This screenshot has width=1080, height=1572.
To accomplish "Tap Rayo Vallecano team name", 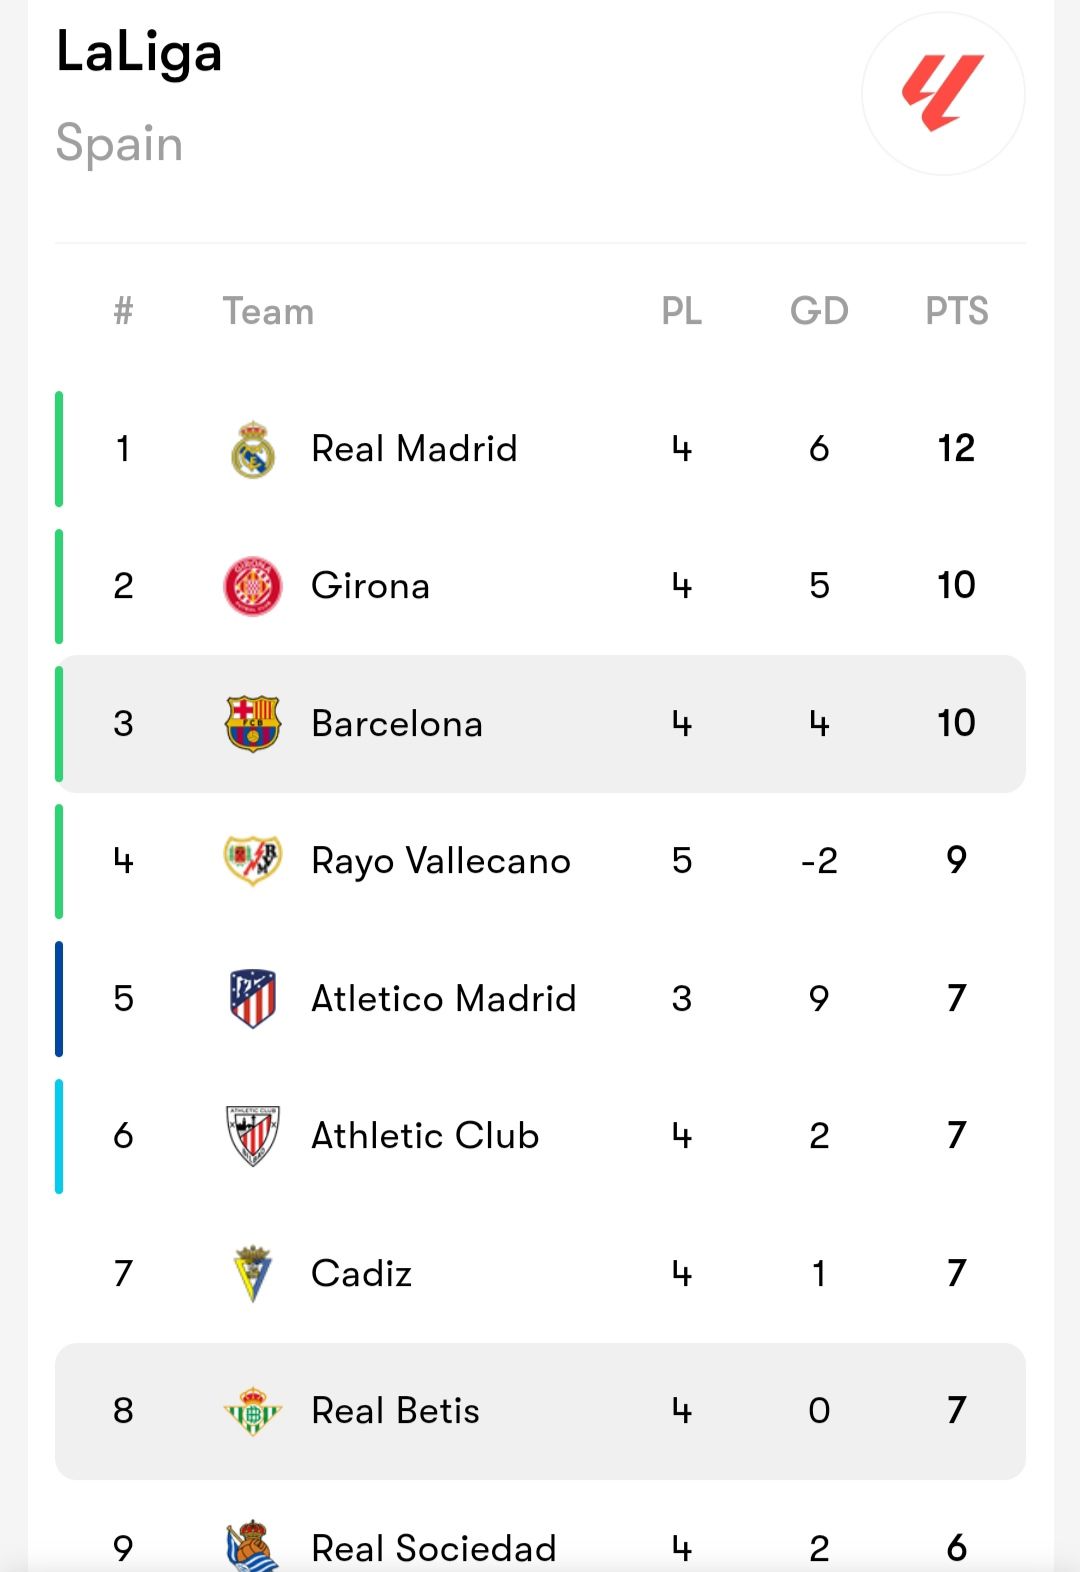I will pos(441,862).
